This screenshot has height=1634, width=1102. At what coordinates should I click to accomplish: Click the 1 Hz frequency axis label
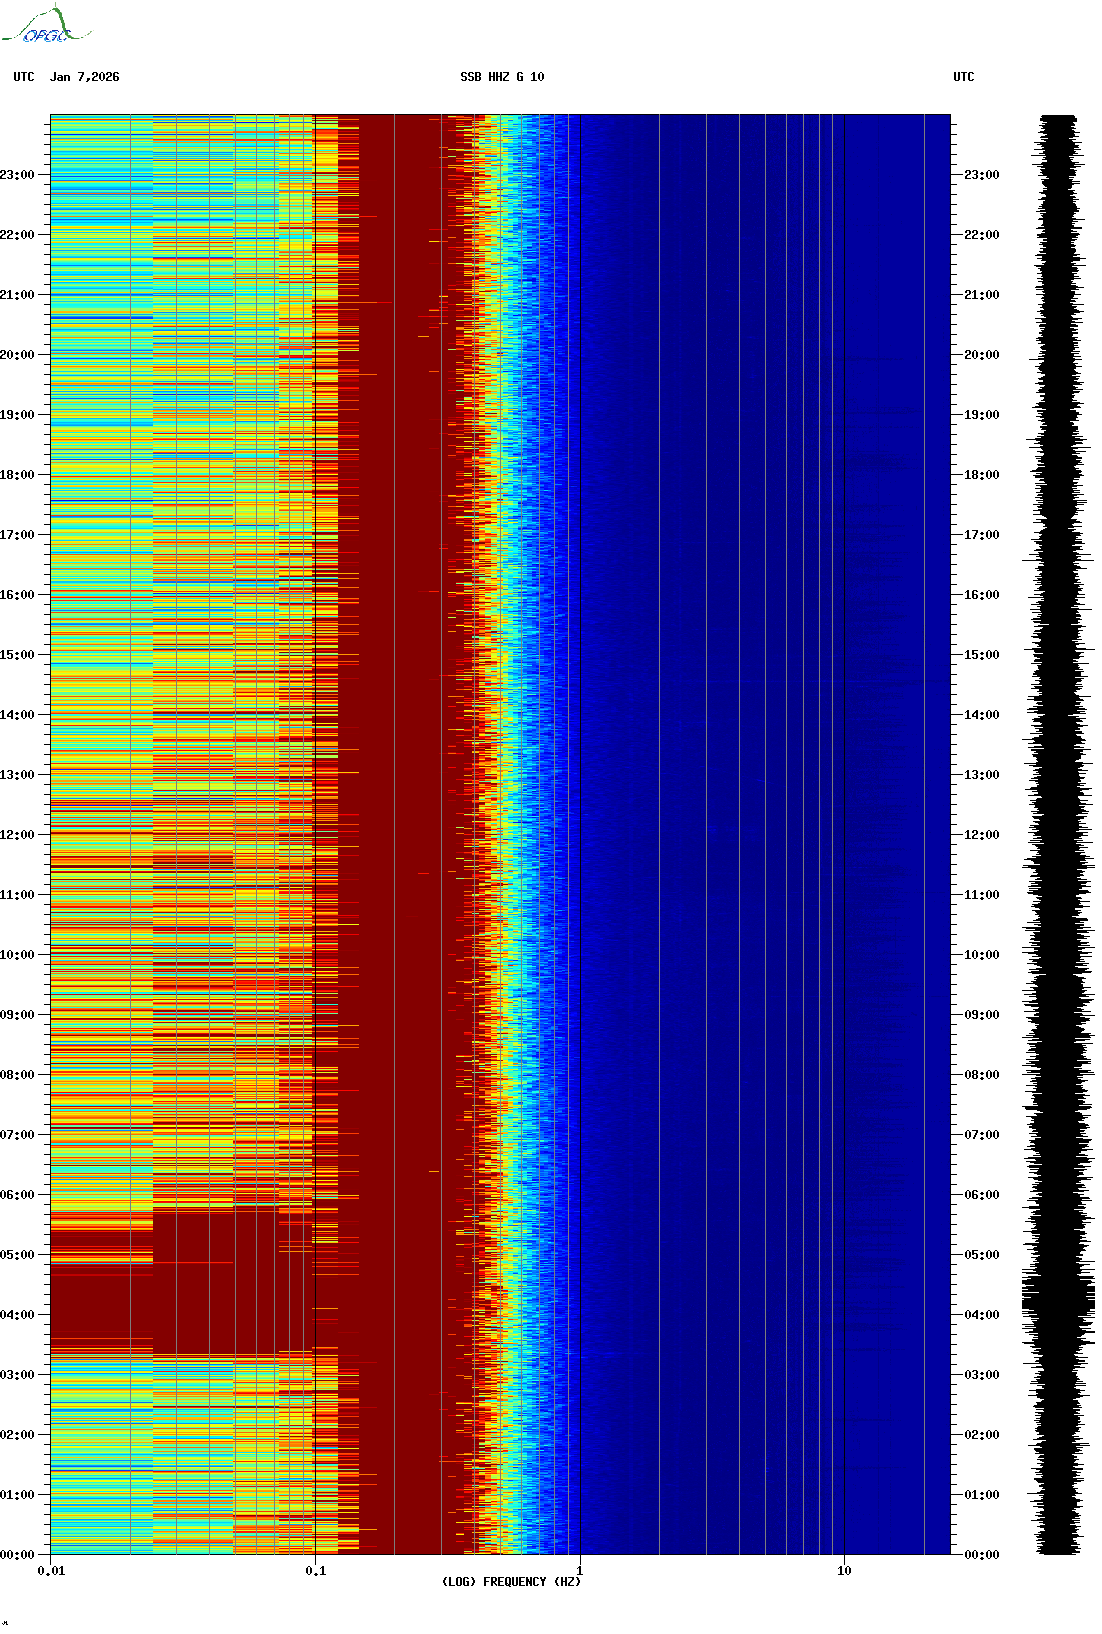tap(579, 1571)
